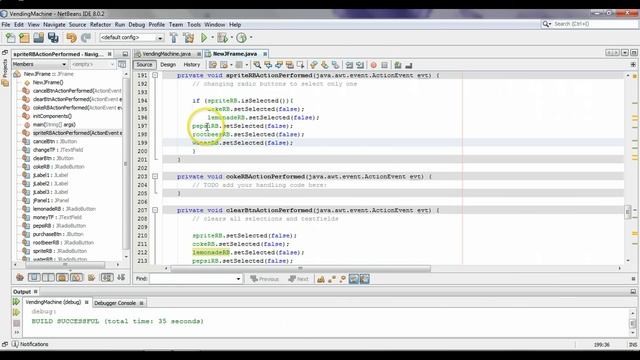Open the Navigate menu
640x360 pixels.
(54, 25)
